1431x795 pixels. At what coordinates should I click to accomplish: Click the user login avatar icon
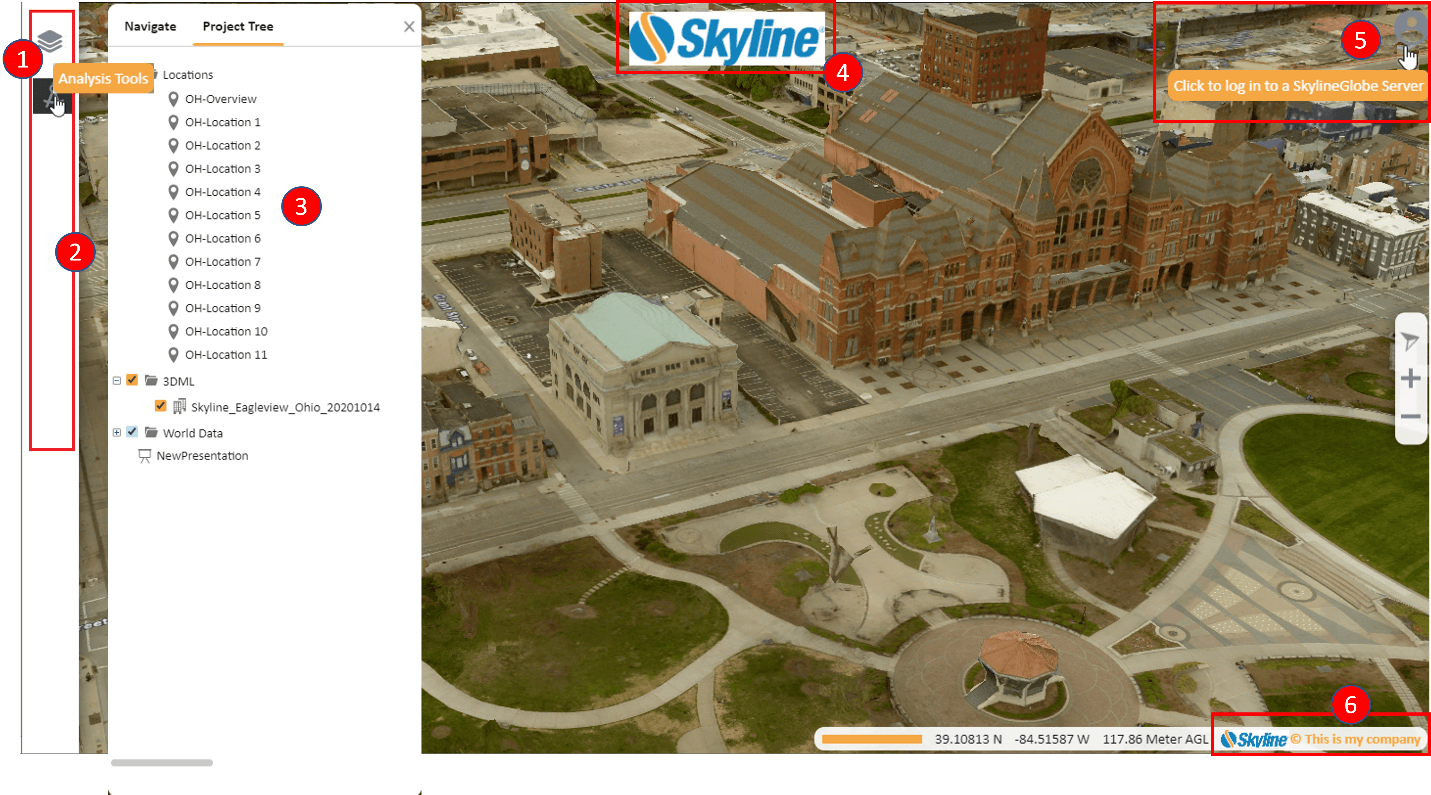click(x=1410, y=30)
